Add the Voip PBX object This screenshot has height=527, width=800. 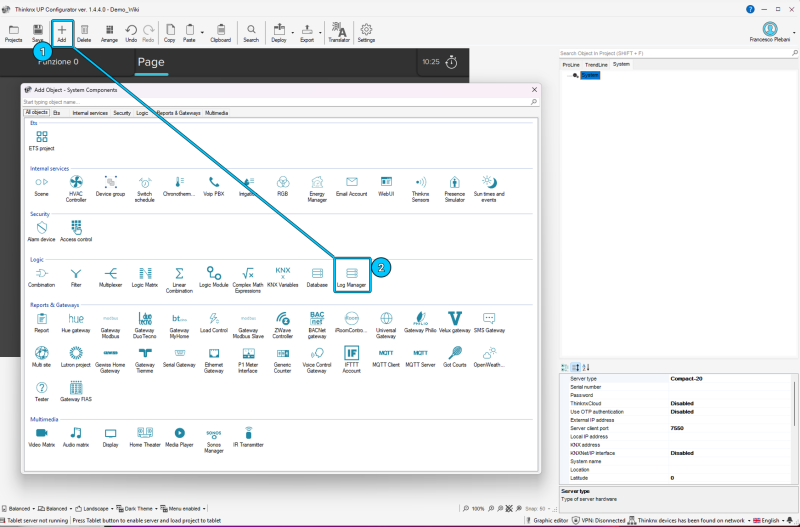(214, 186)
